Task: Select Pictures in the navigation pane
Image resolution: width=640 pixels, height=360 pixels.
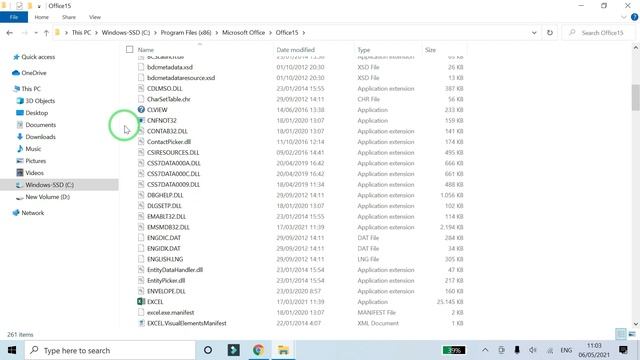Action: [x=36, y=161]
